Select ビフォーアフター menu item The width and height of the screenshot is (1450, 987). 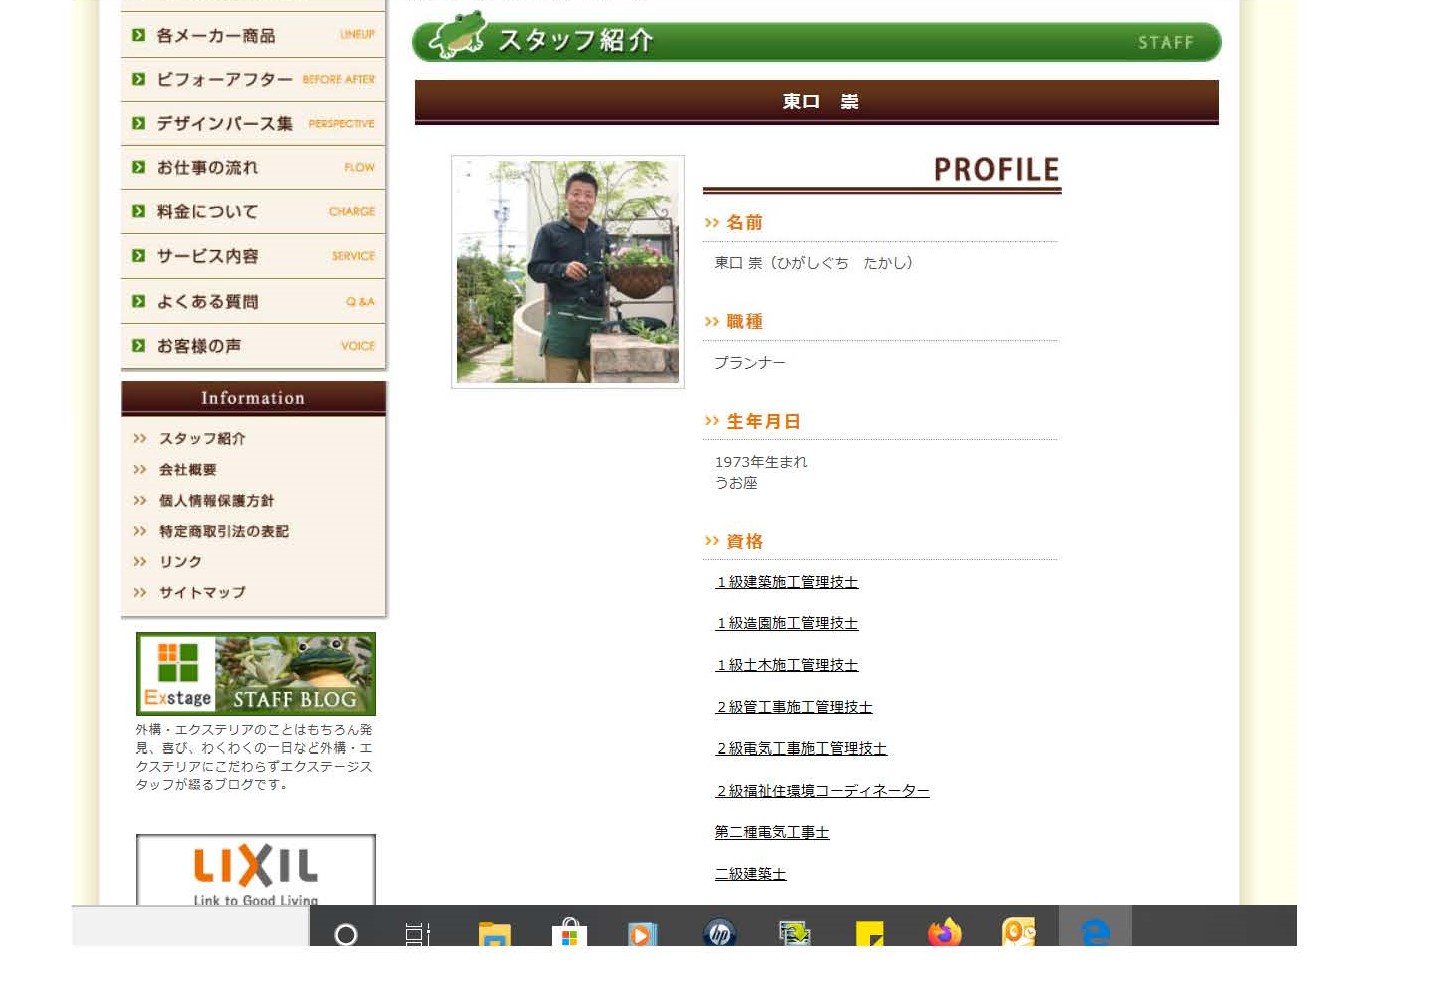point(253,80)
